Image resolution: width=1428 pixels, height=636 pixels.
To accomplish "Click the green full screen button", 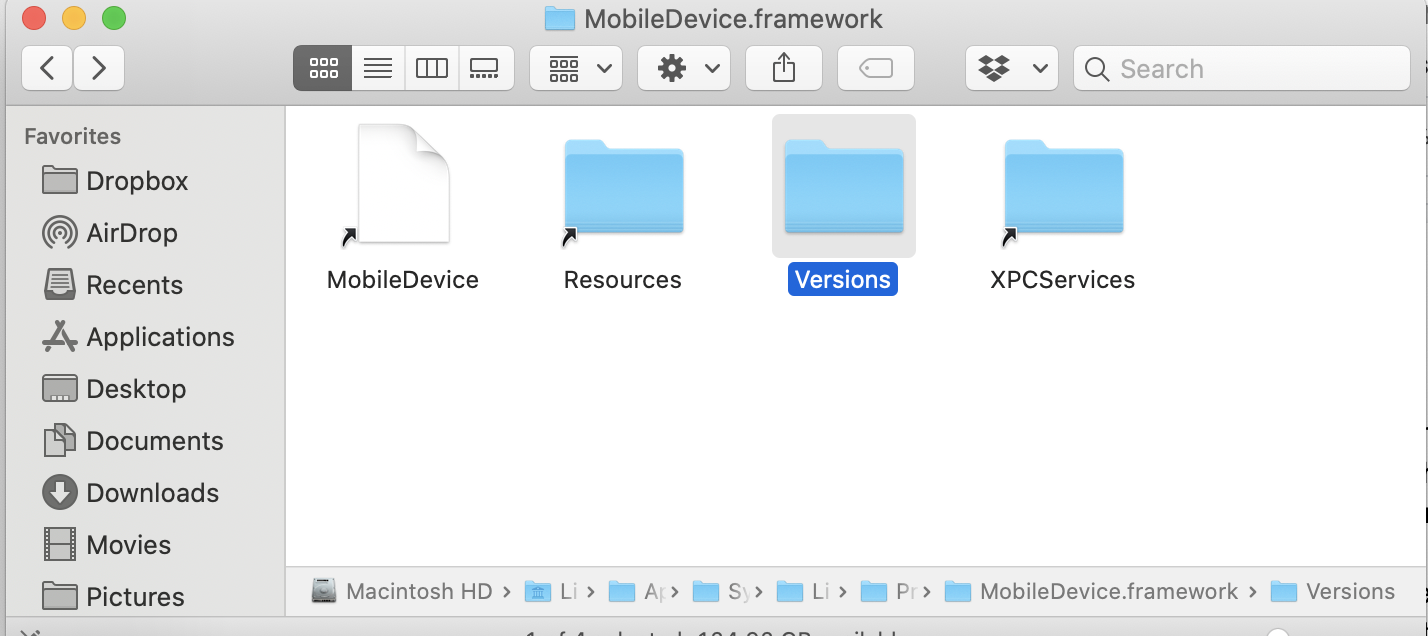I will 114,18.
